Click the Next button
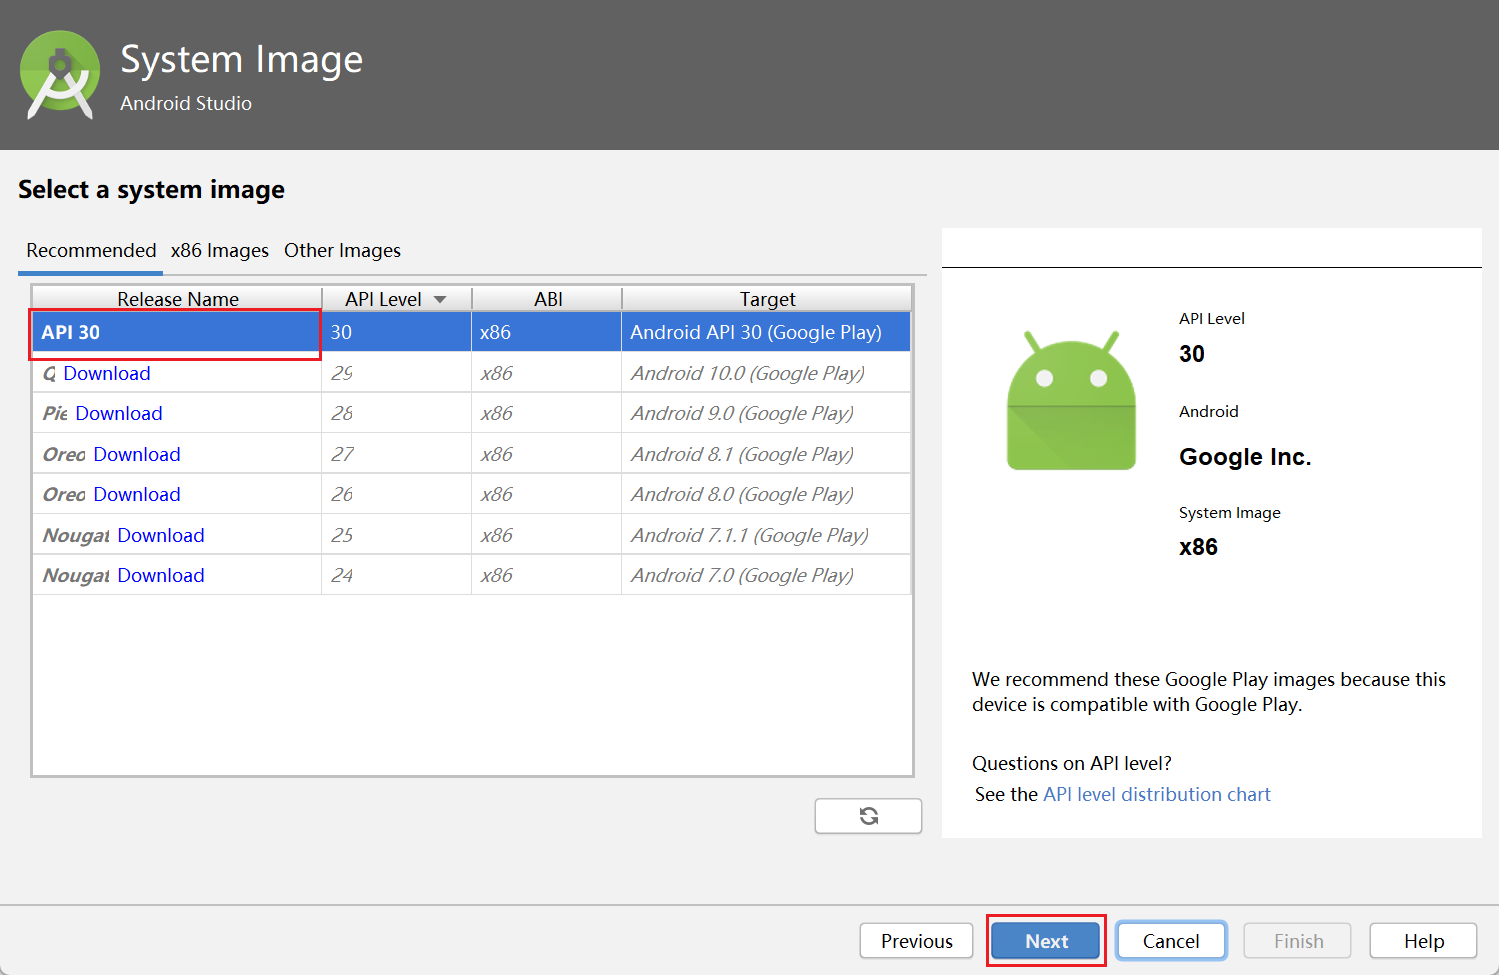 1046,941
